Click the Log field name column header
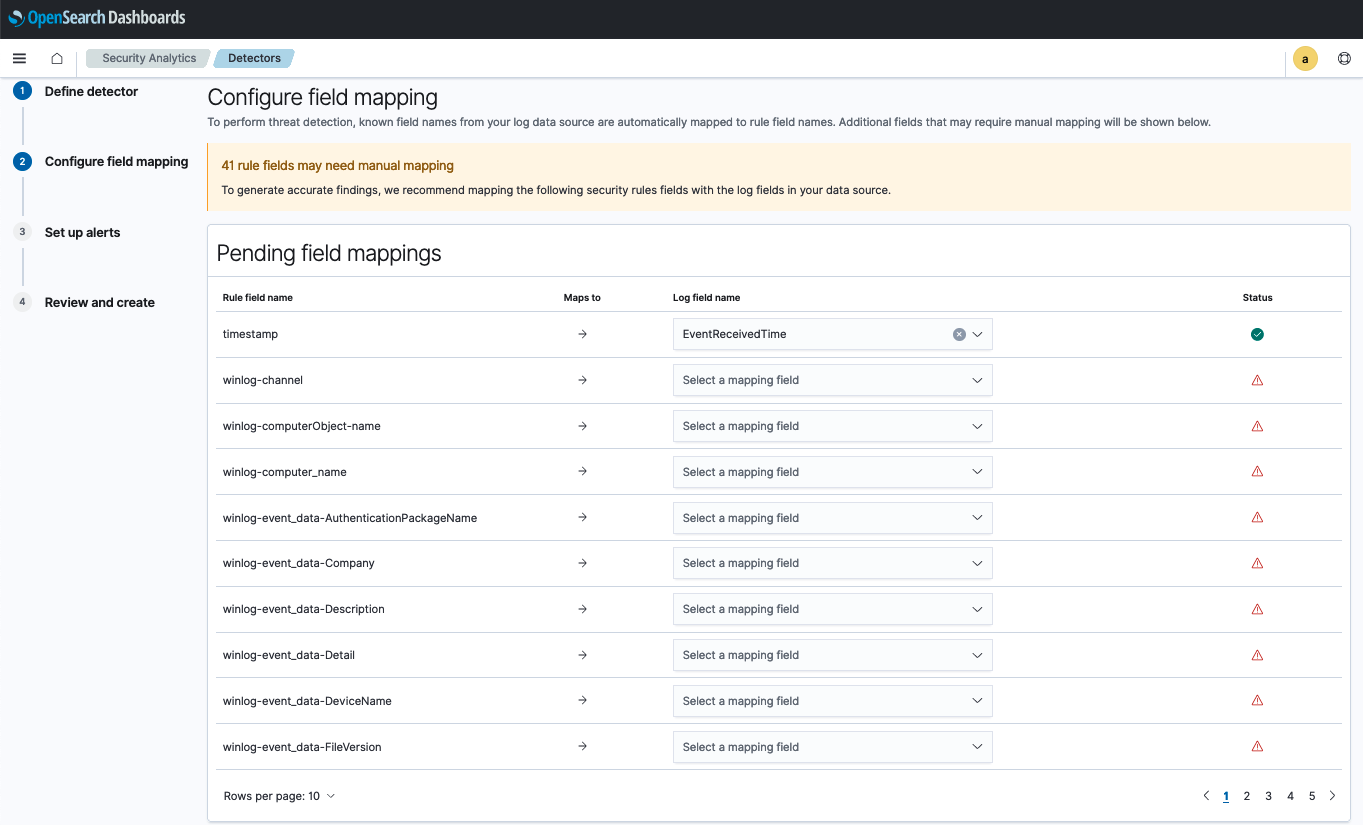 click(x=706, y=298)
